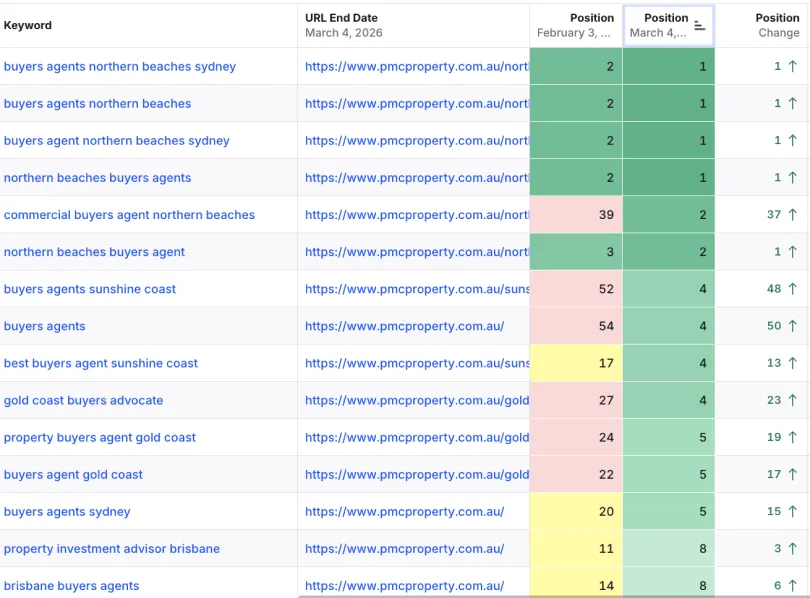Click position change value 50
Screen dimensions: 810x598
pyautogui.click(x=774, y=326)
